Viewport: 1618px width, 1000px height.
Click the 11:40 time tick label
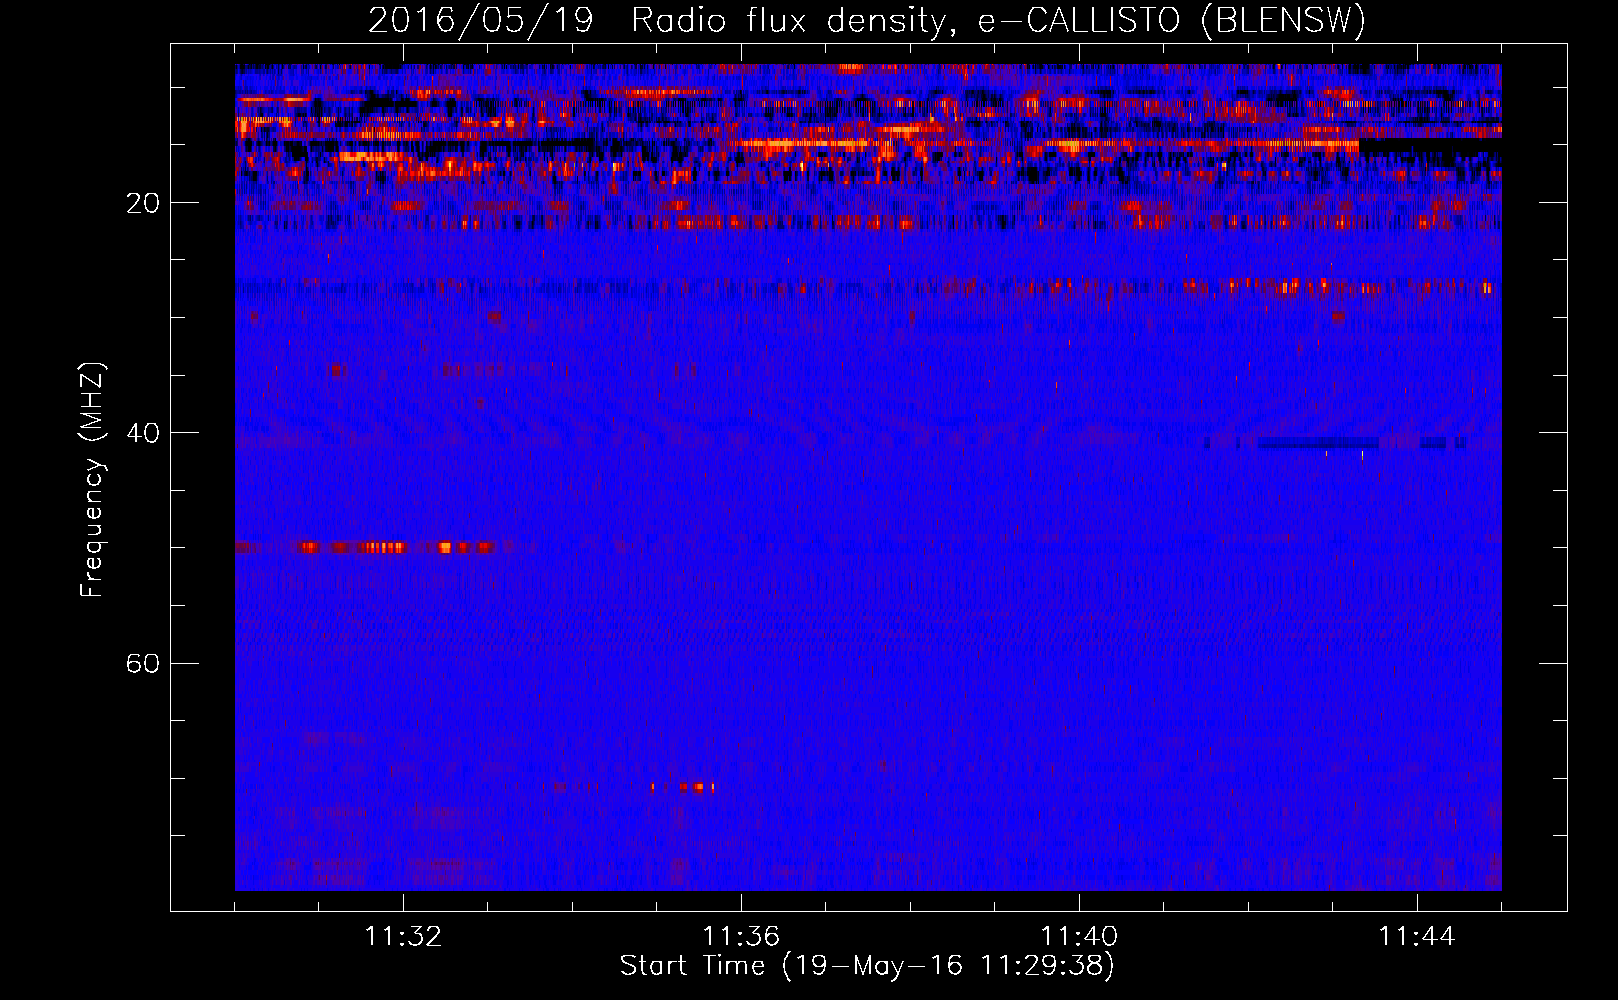(x=1079, y=937)
